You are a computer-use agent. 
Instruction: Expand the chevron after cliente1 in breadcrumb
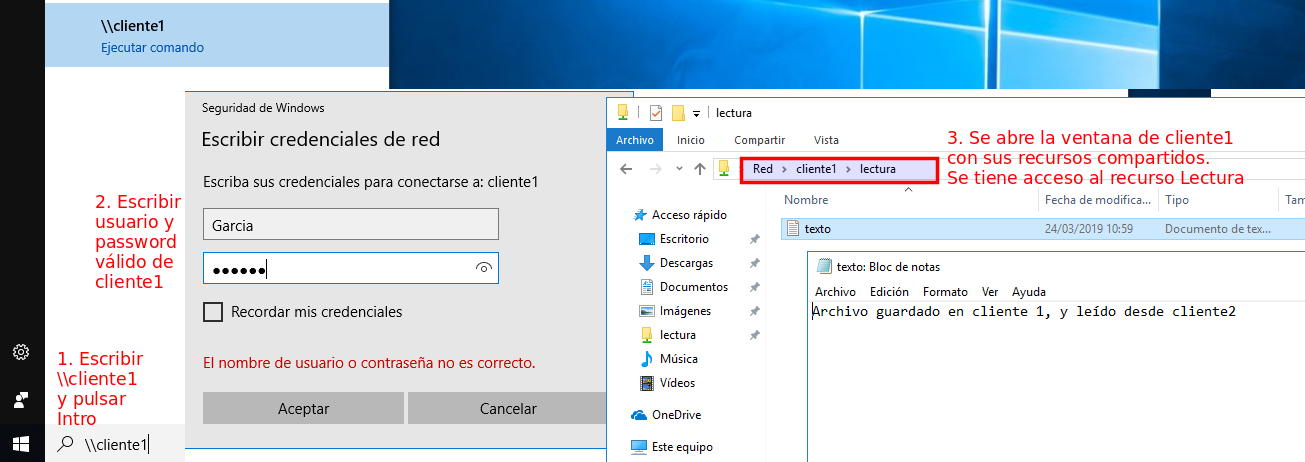point(848,169)
